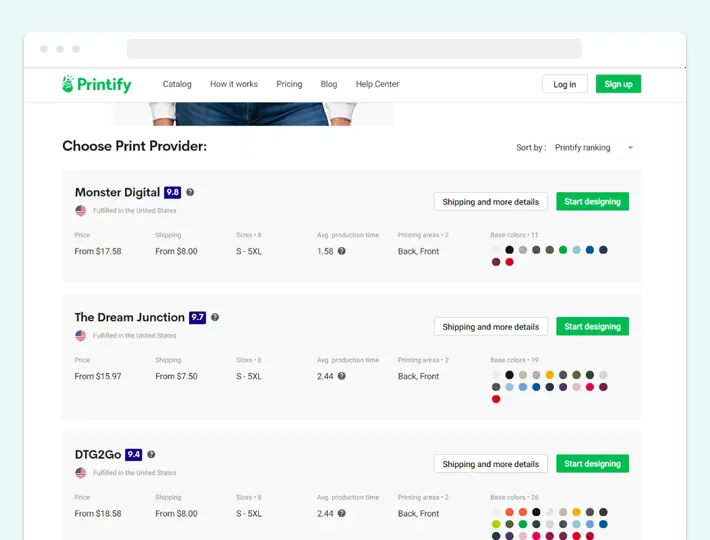Click the info icon beside DTG2Go 2.44
710x540 pixels.
coord(342,513)
